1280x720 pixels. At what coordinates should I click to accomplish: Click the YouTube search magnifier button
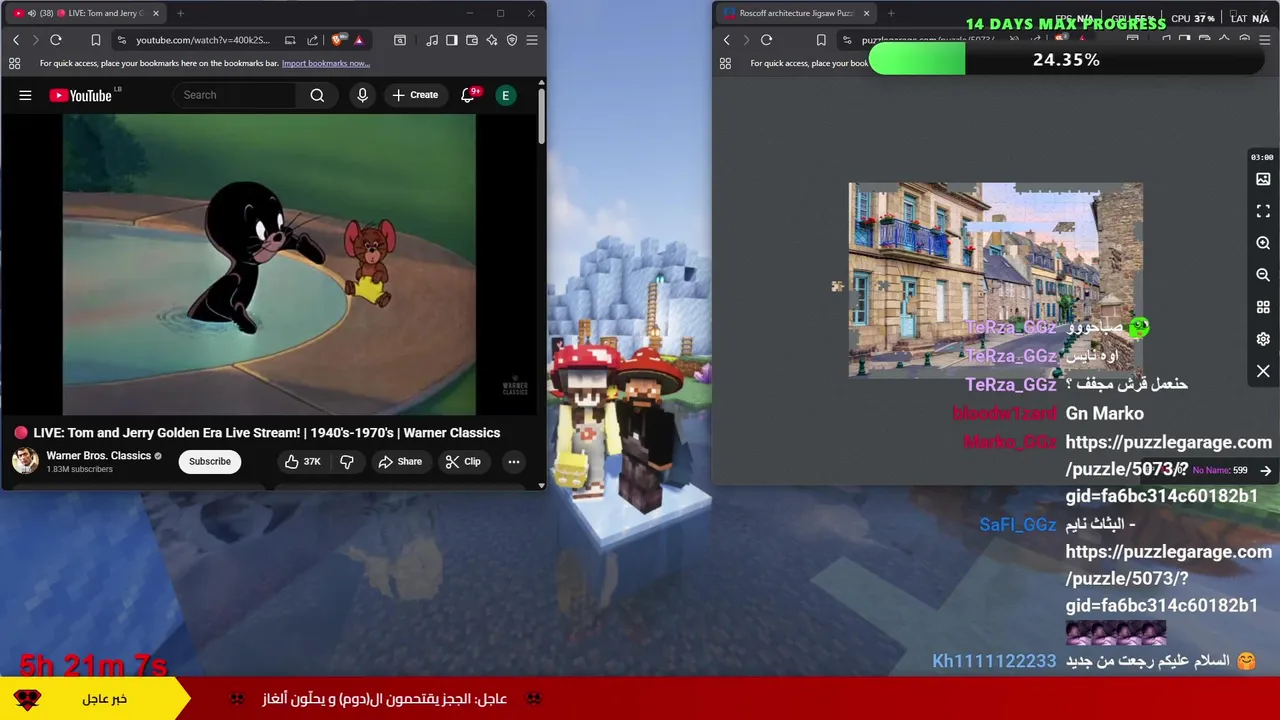[317, 95]
